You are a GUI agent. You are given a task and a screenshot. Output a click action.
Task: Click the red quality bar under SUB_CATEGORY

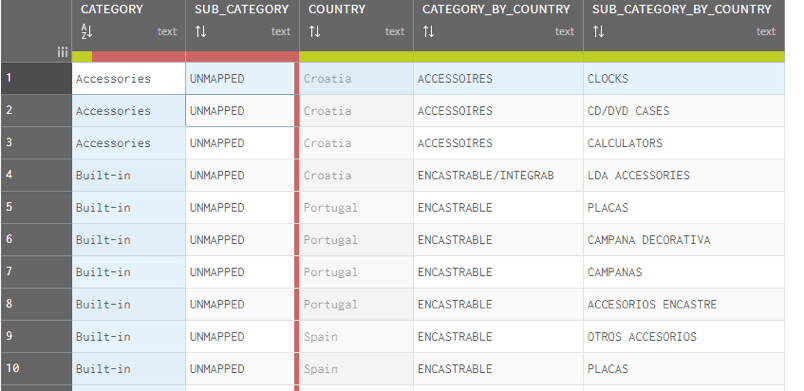(242, 56)
